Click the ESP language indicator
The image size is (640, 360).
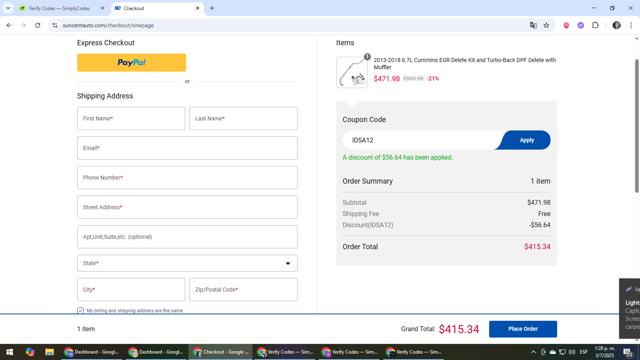[x=584, y=352]
